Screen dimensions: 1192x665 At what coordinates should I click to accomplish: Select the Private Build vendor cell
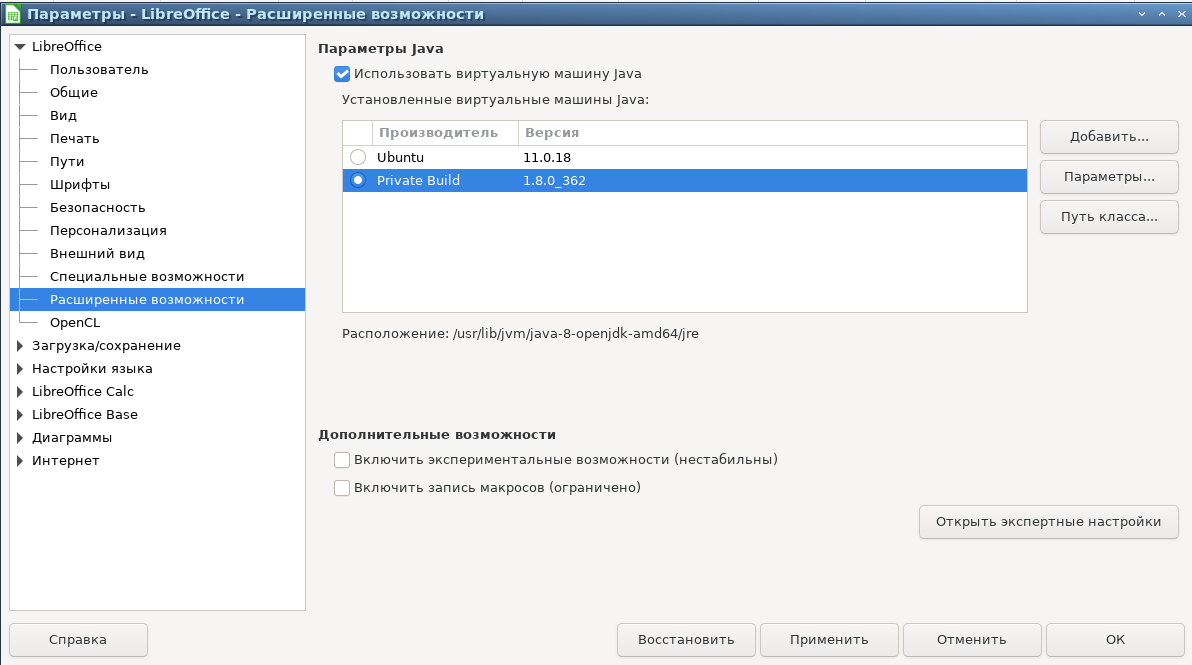(x=418, y=180)
